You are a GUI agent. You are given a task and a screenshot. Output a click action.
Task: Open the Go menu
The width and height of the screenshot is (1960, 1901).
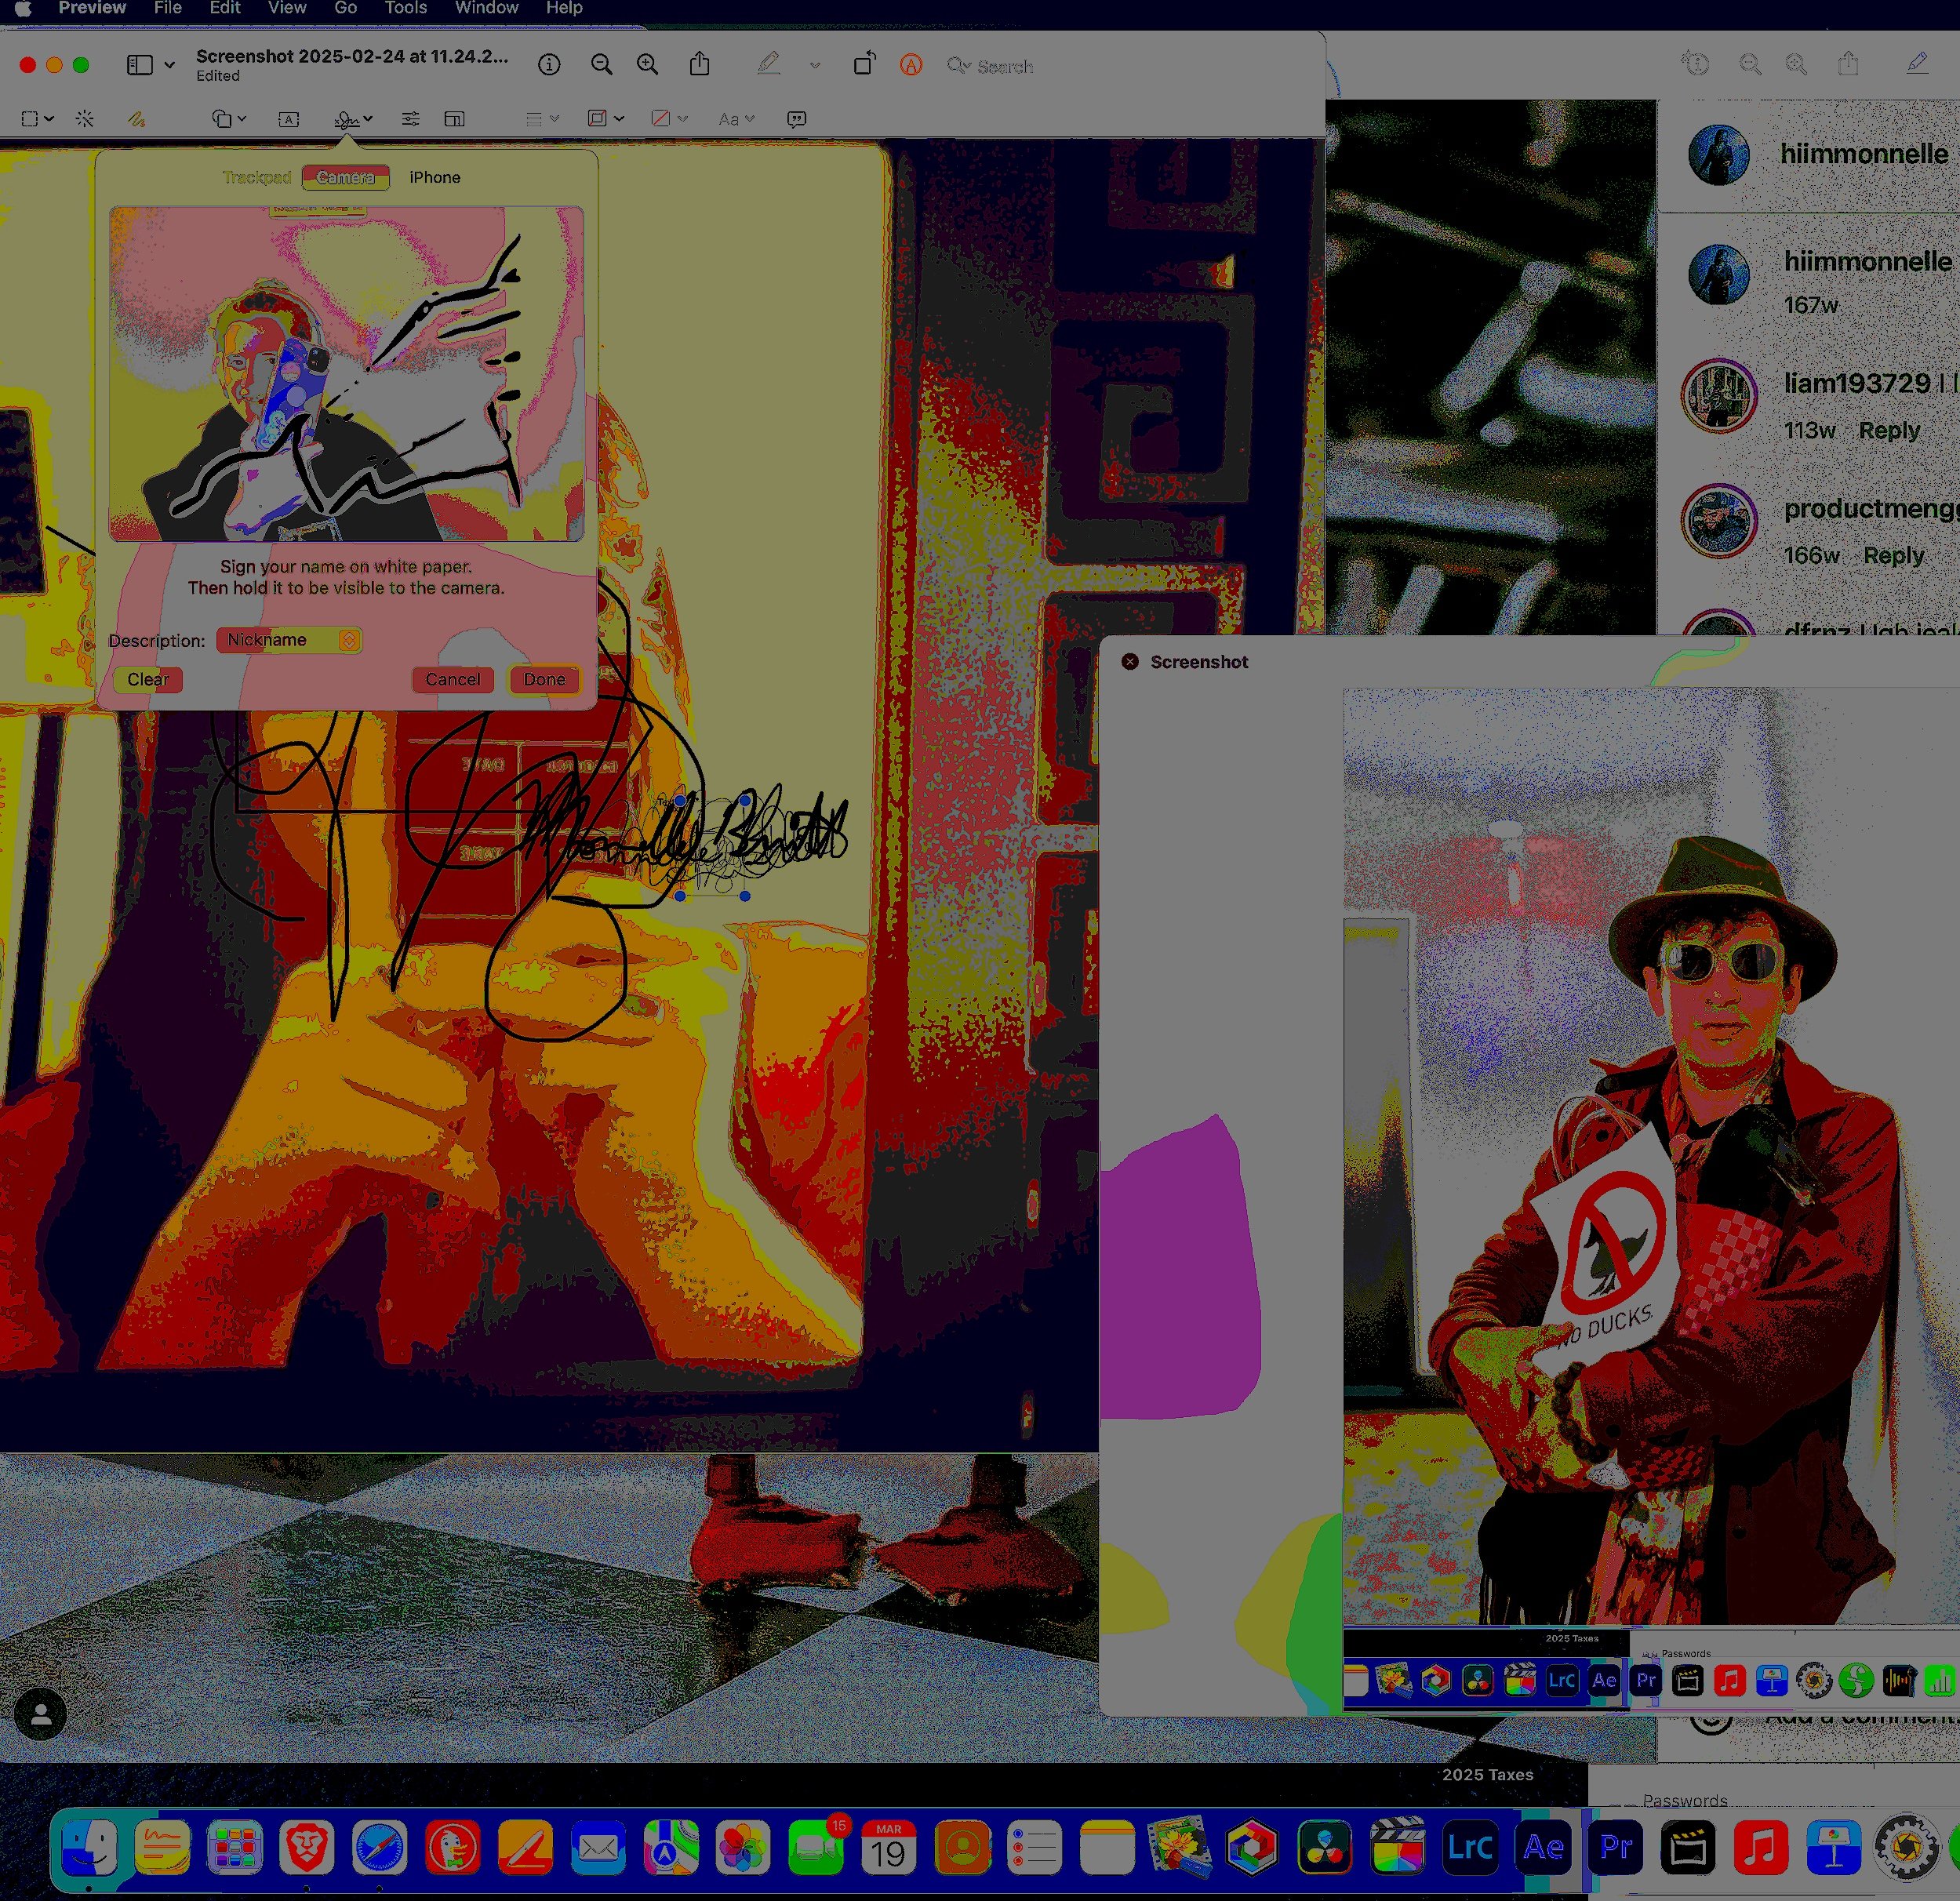pyautogui.click(x=345, y=8)
